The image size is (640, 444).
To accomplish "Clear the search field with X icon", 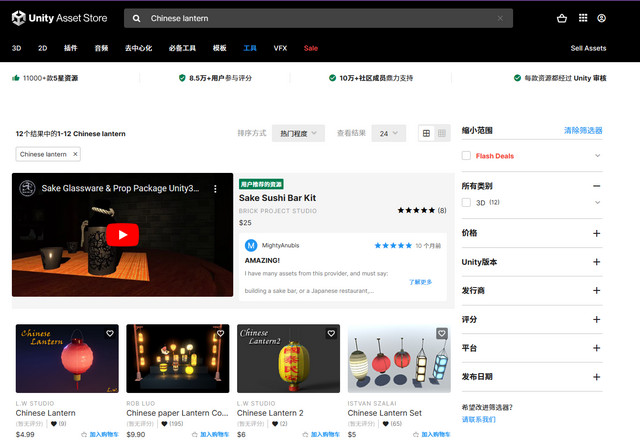I will coord(500,18).
